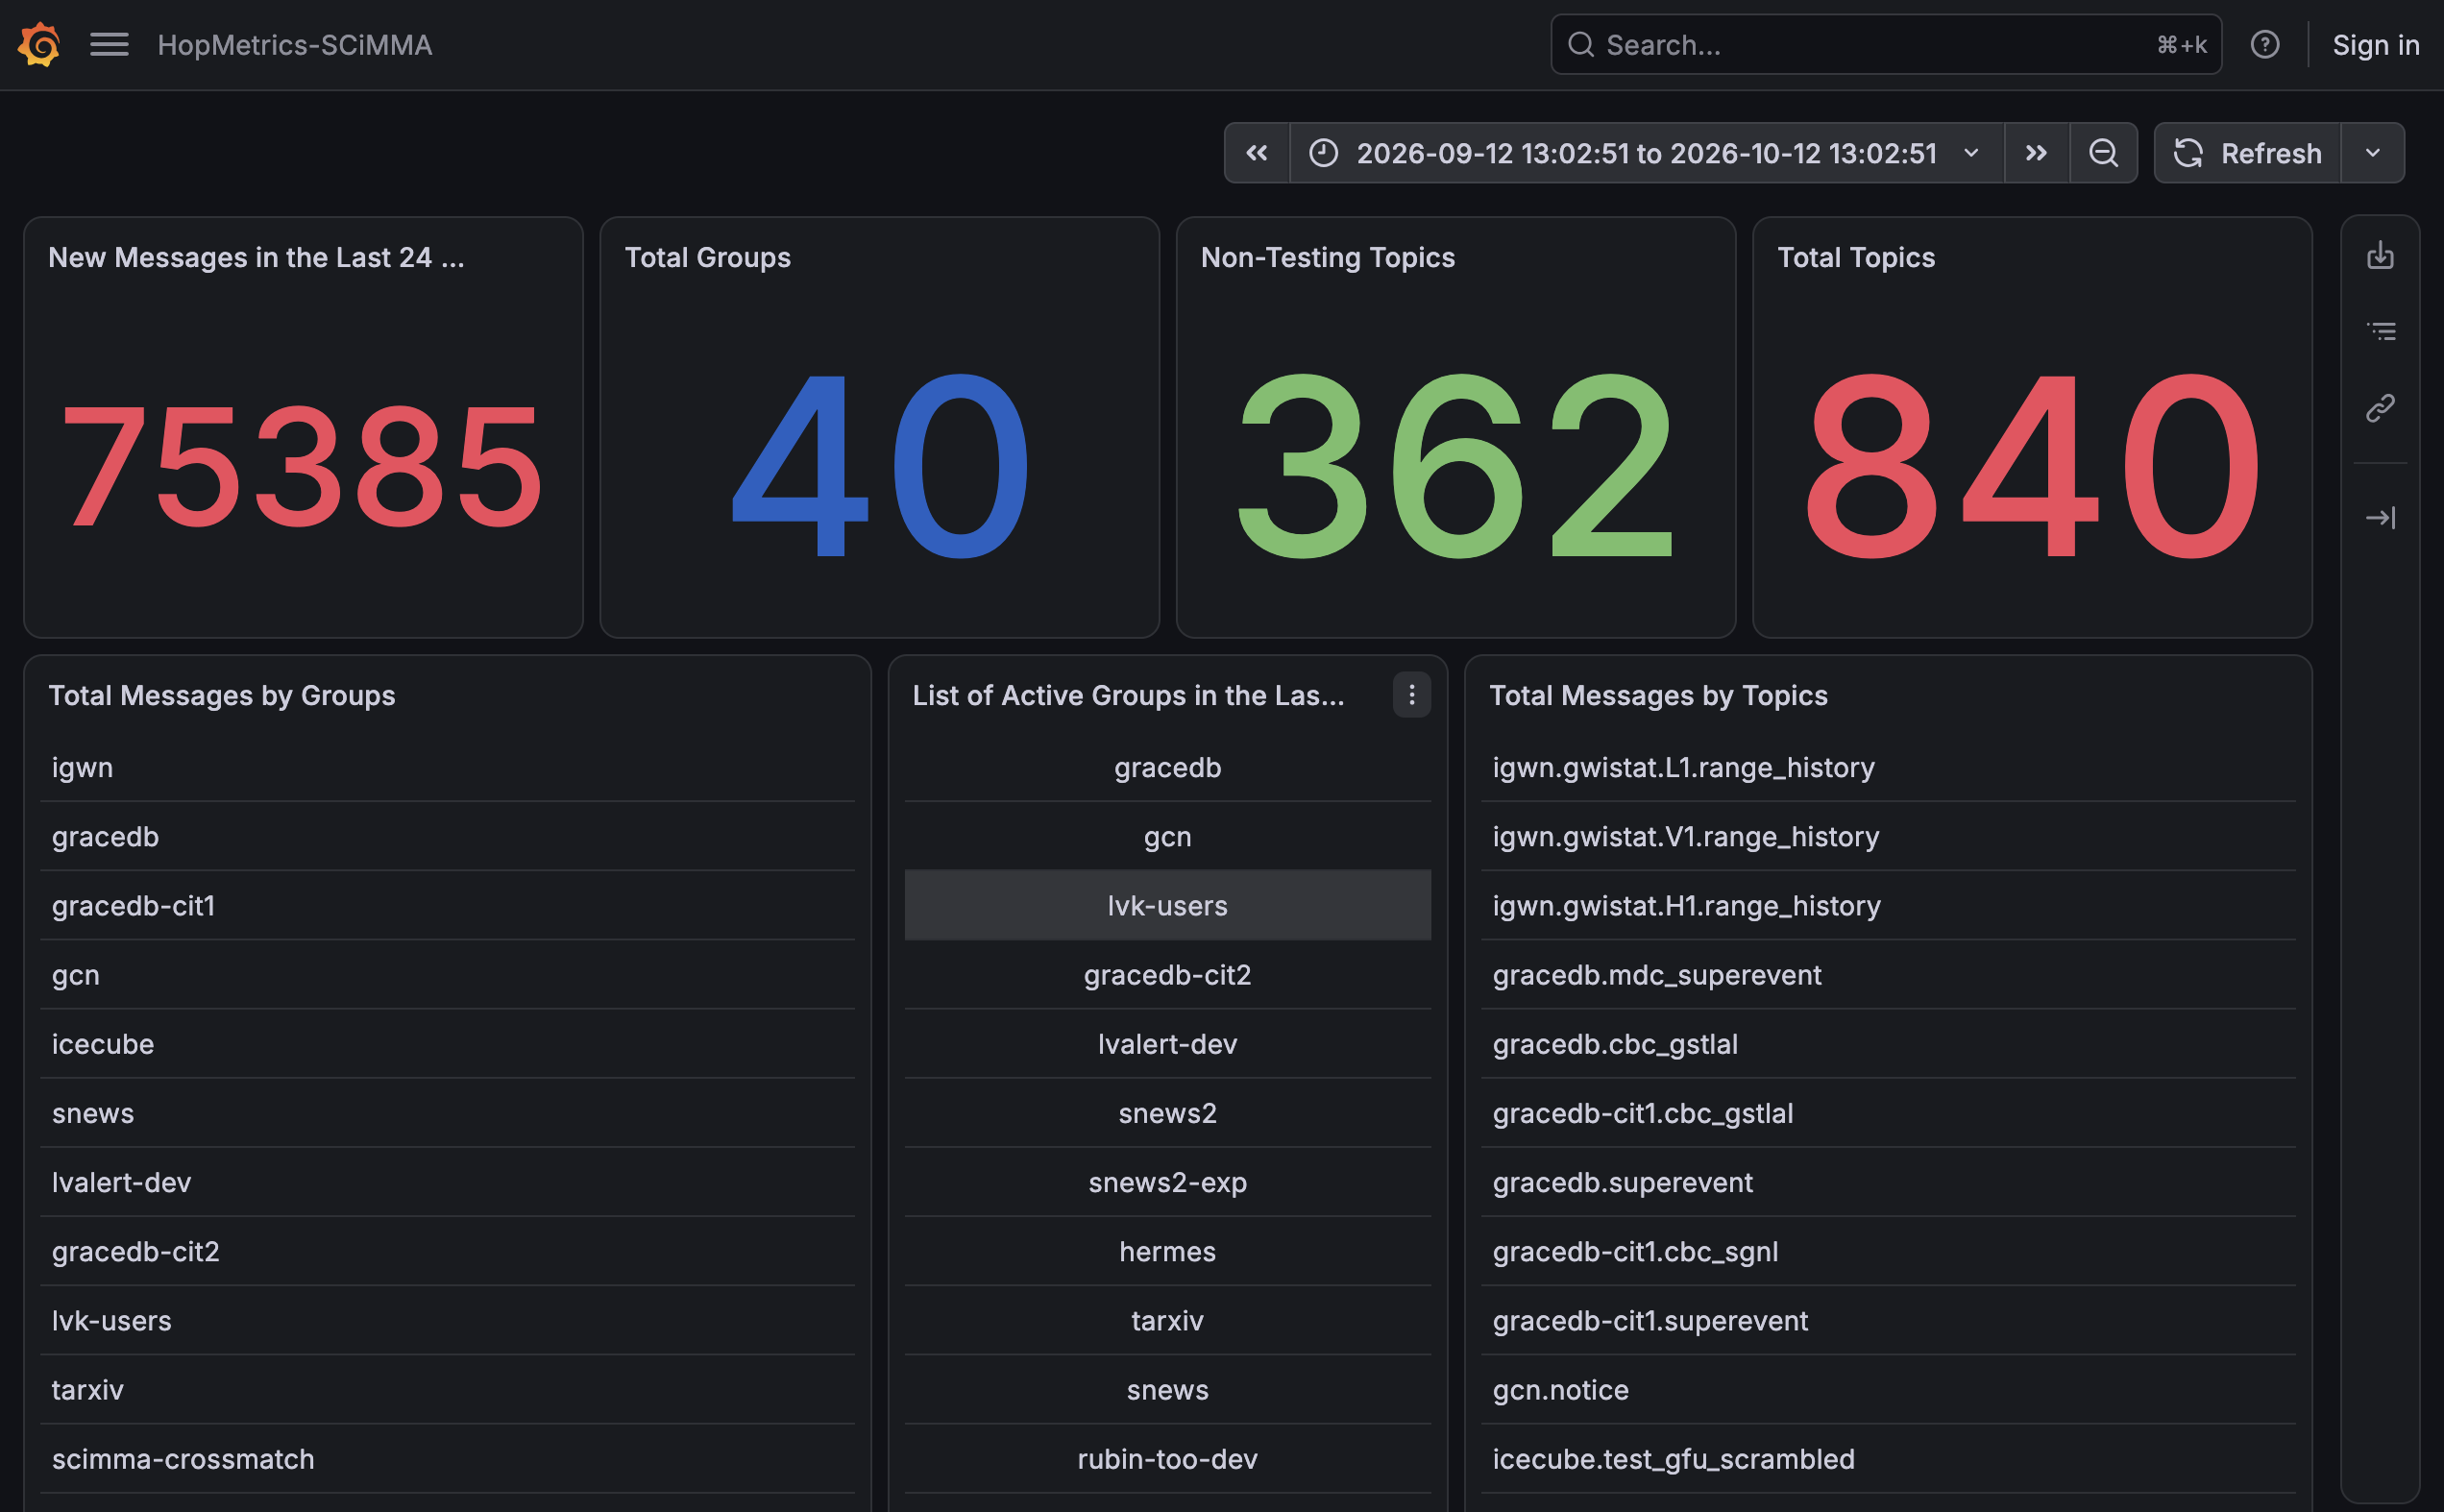Click the dock sidebar arrow icon
The width and height of the screenshot is (2444, 1512).
[2380, 518]
